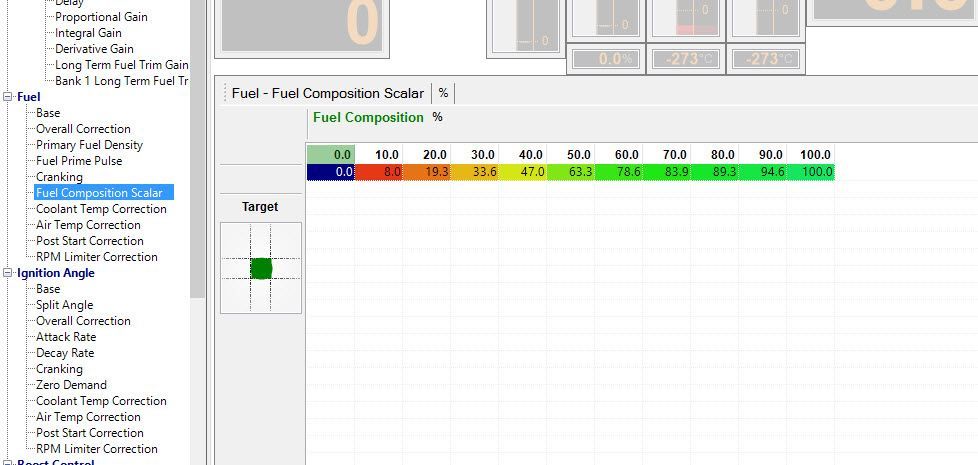Open Long Term Fuel Trim Gain

122,65
